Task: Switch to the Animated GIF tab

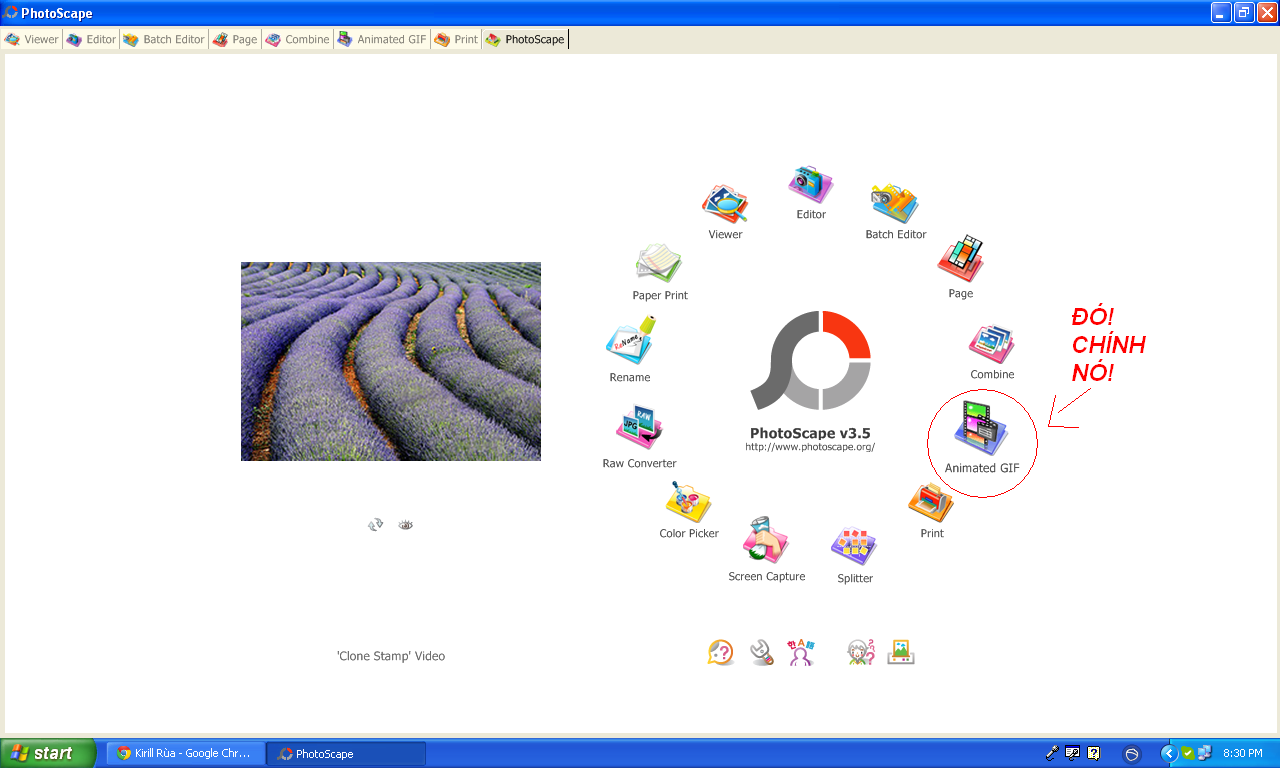Action: pos(382,39)
